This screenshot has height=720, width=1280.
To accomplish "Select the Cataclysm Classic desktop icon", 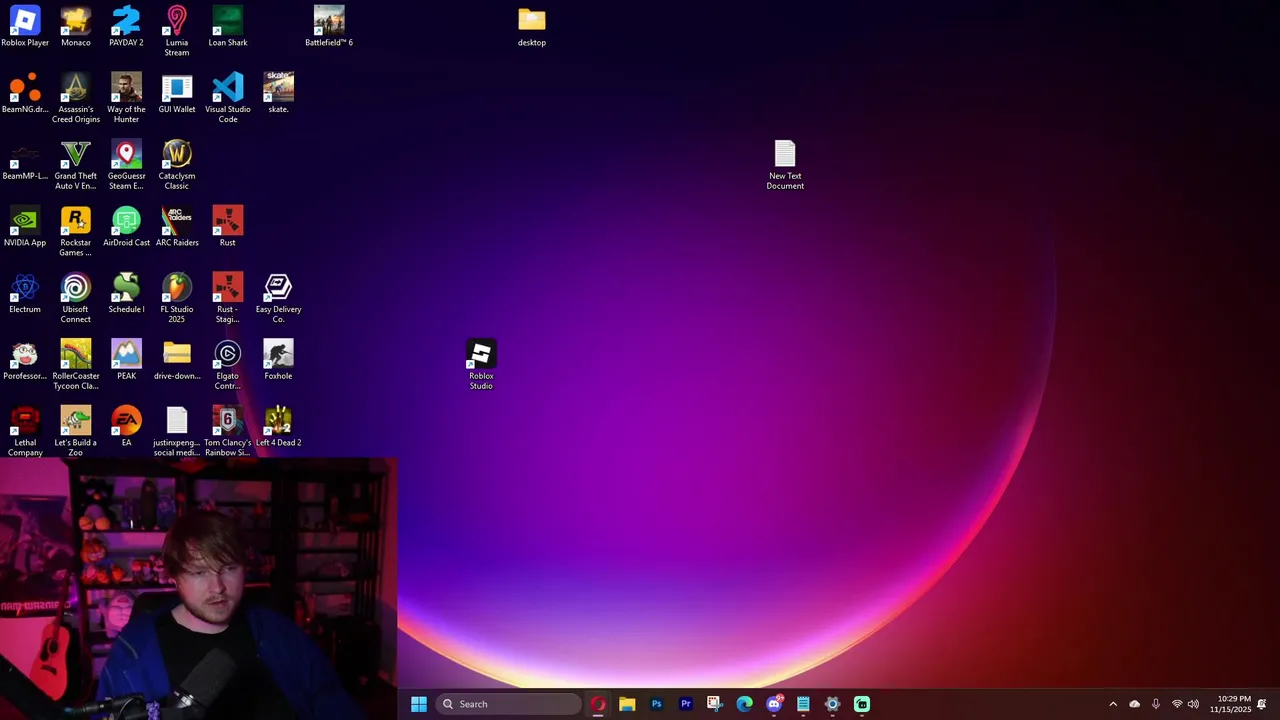I will click(x=177, y=165).
